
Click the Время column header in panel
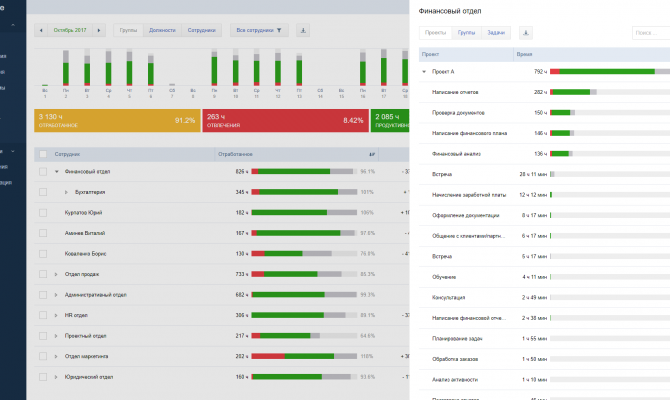[x=592, y=54]
